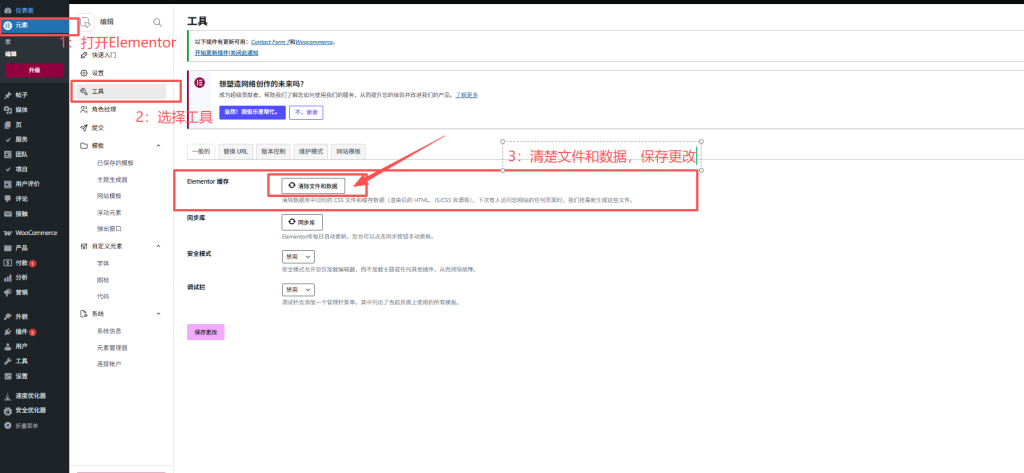Open 用户 users menu
Screen dimensions: 1024x473
point(22,346)
